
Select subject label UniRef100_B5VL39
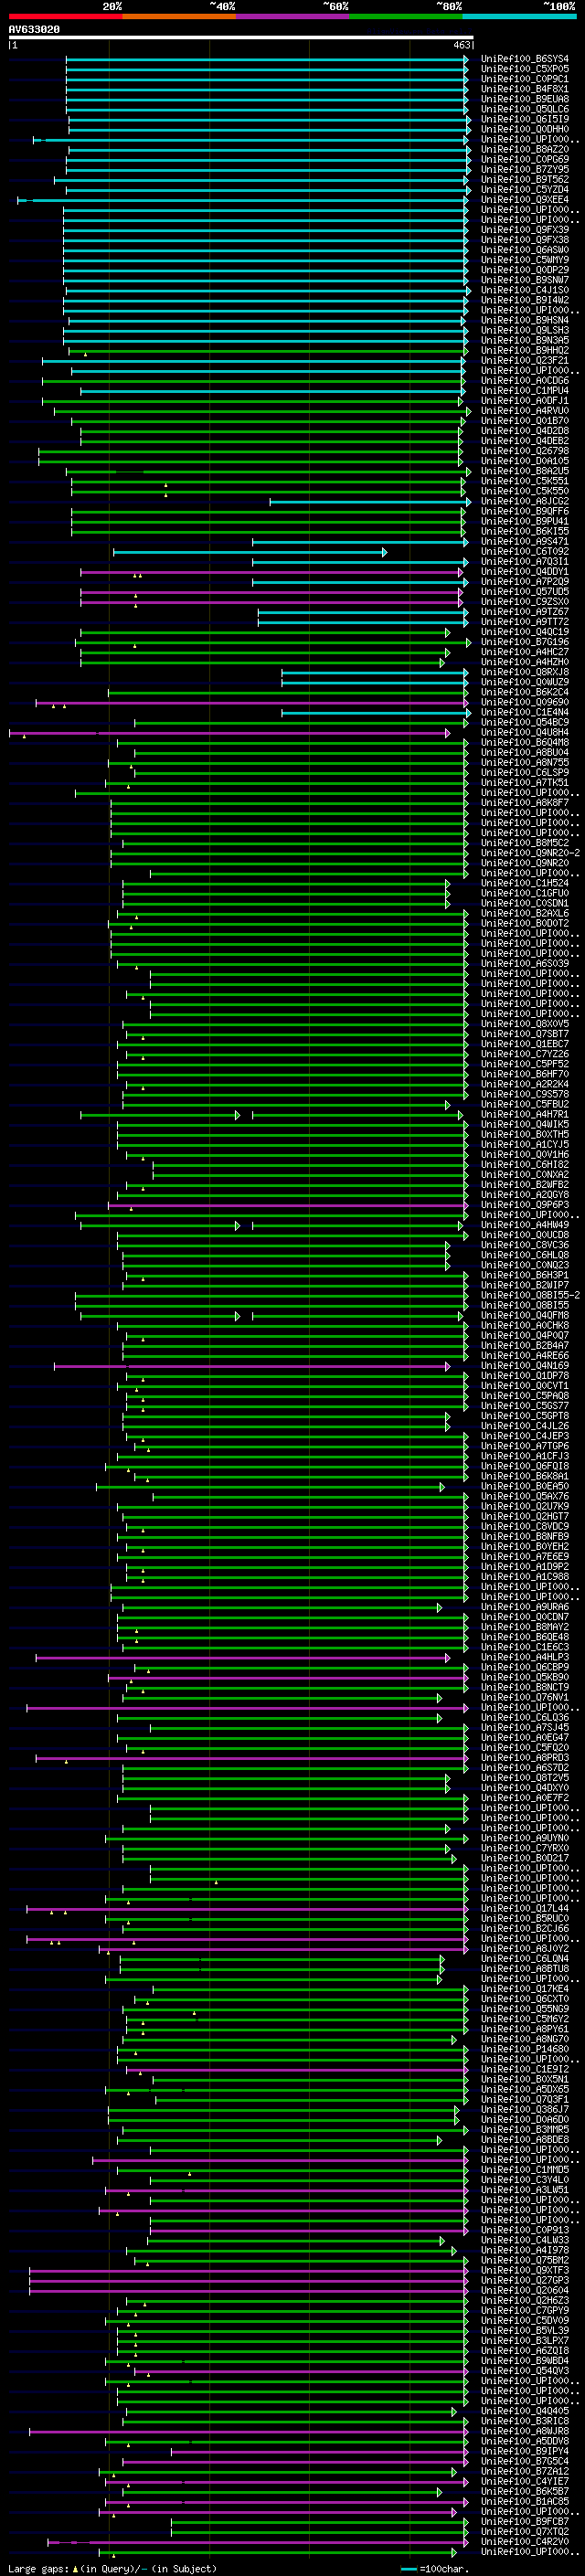tap(524, 2331)
